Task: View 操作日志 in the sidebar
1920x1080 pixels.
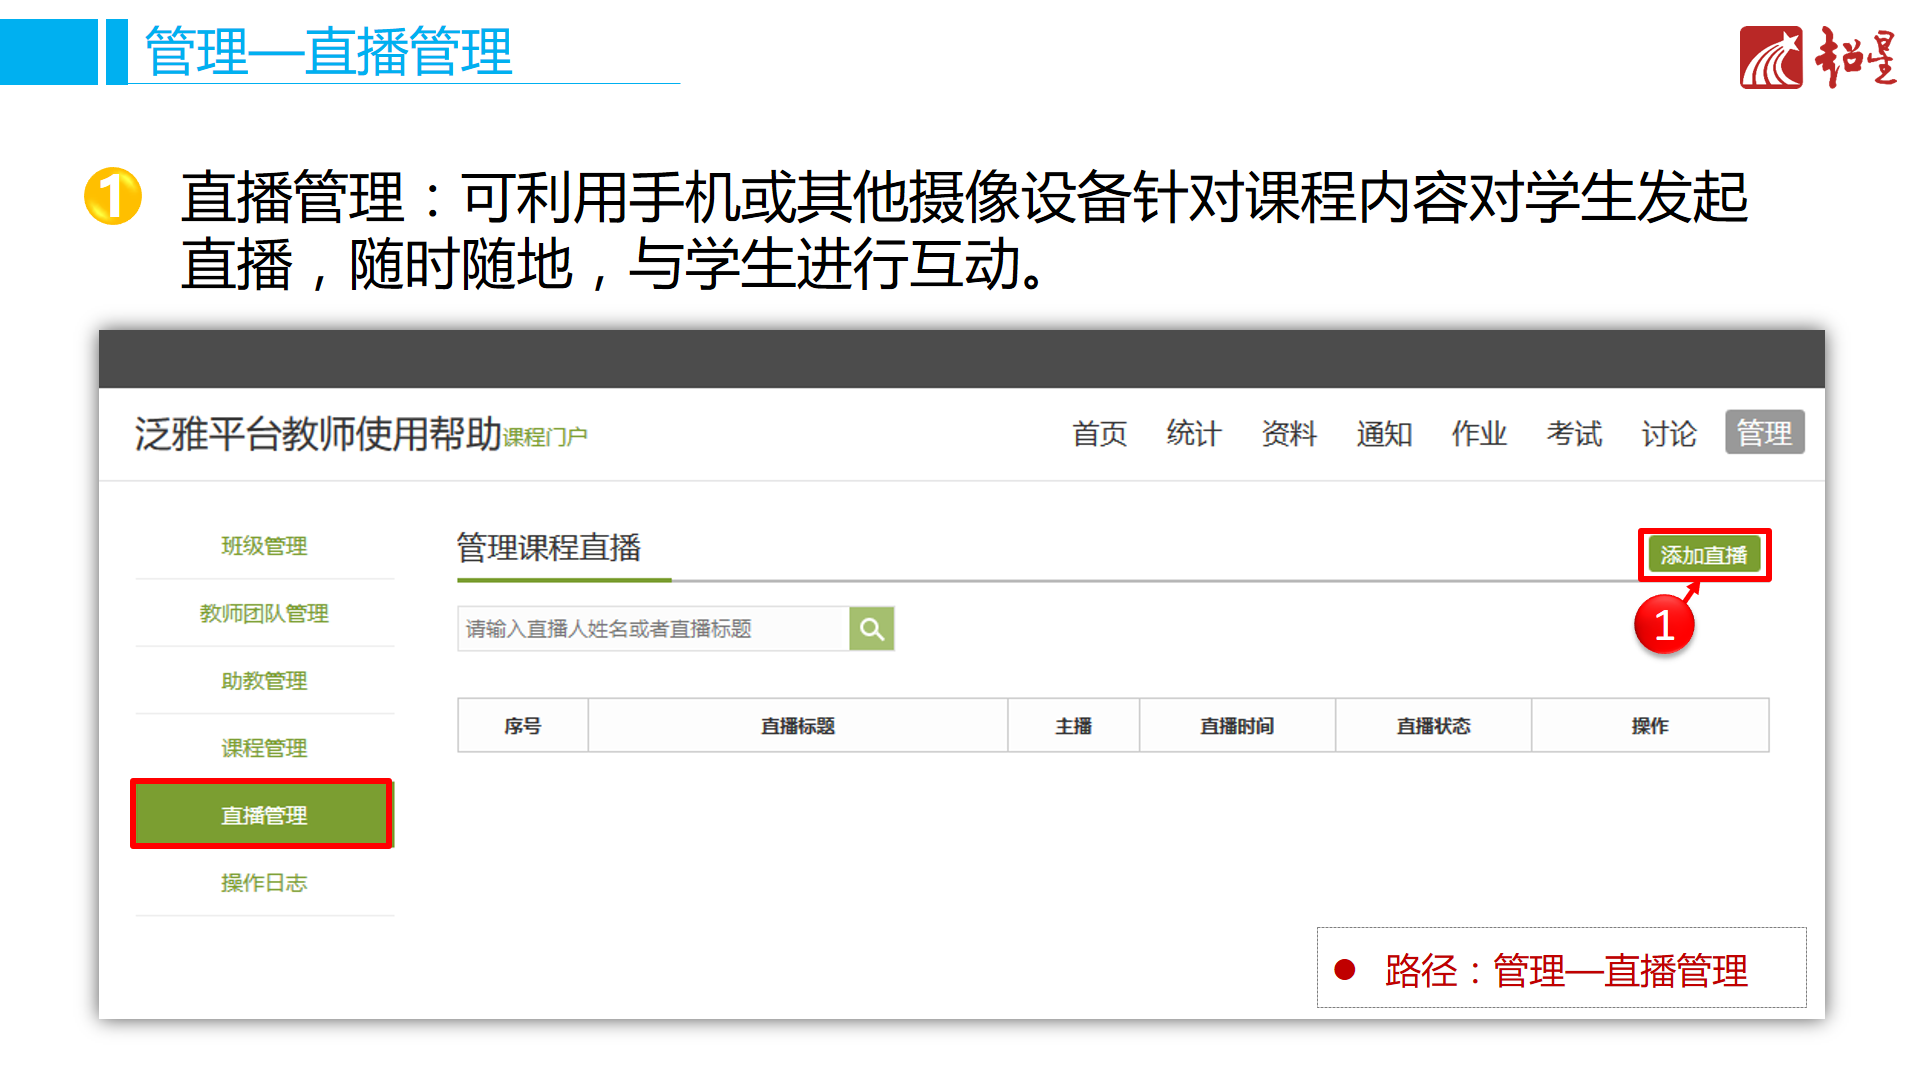Action: [264, 883]
